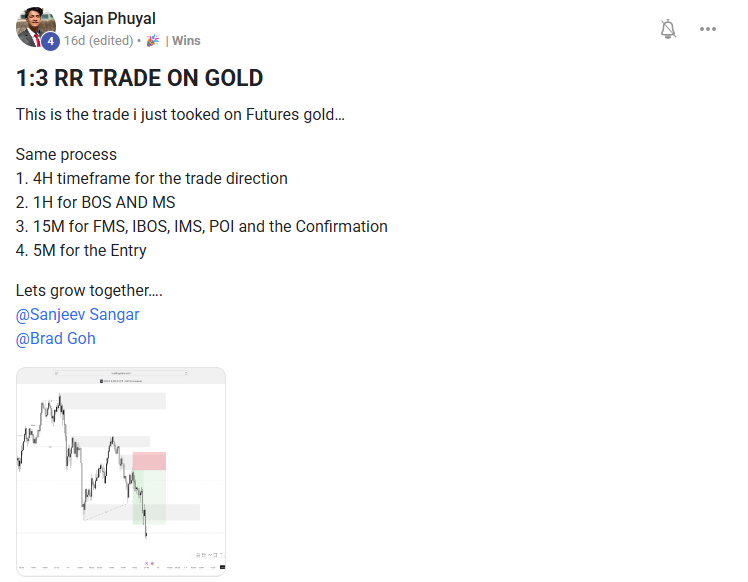Screen dimensions: 748x582
Task: Click the candlestick peak in the chart thumbnail
Action: [x=60, y=398]
